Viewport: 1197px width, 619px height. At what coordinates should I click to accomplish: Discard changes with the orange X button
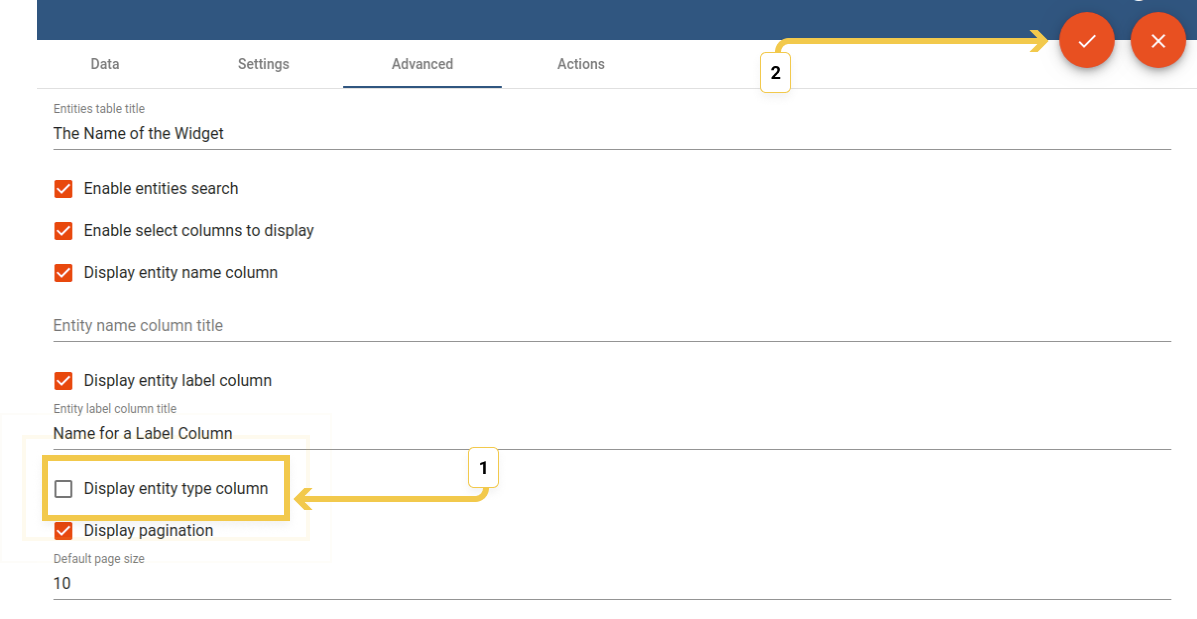point(1158,41)
